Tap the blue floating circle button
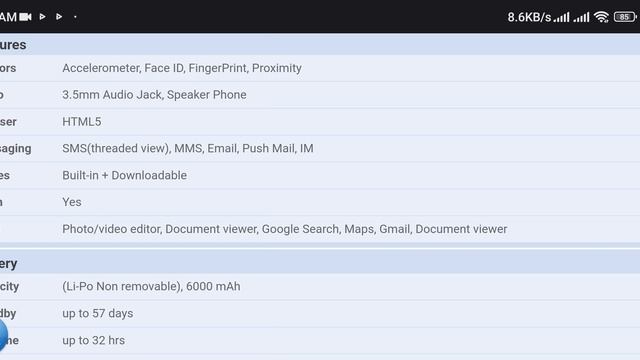 pos(3,335)
